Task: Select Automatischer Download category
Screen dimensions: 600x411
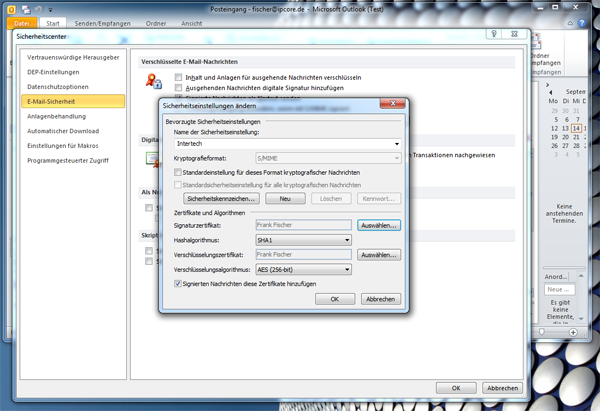Action: point(73,131)
